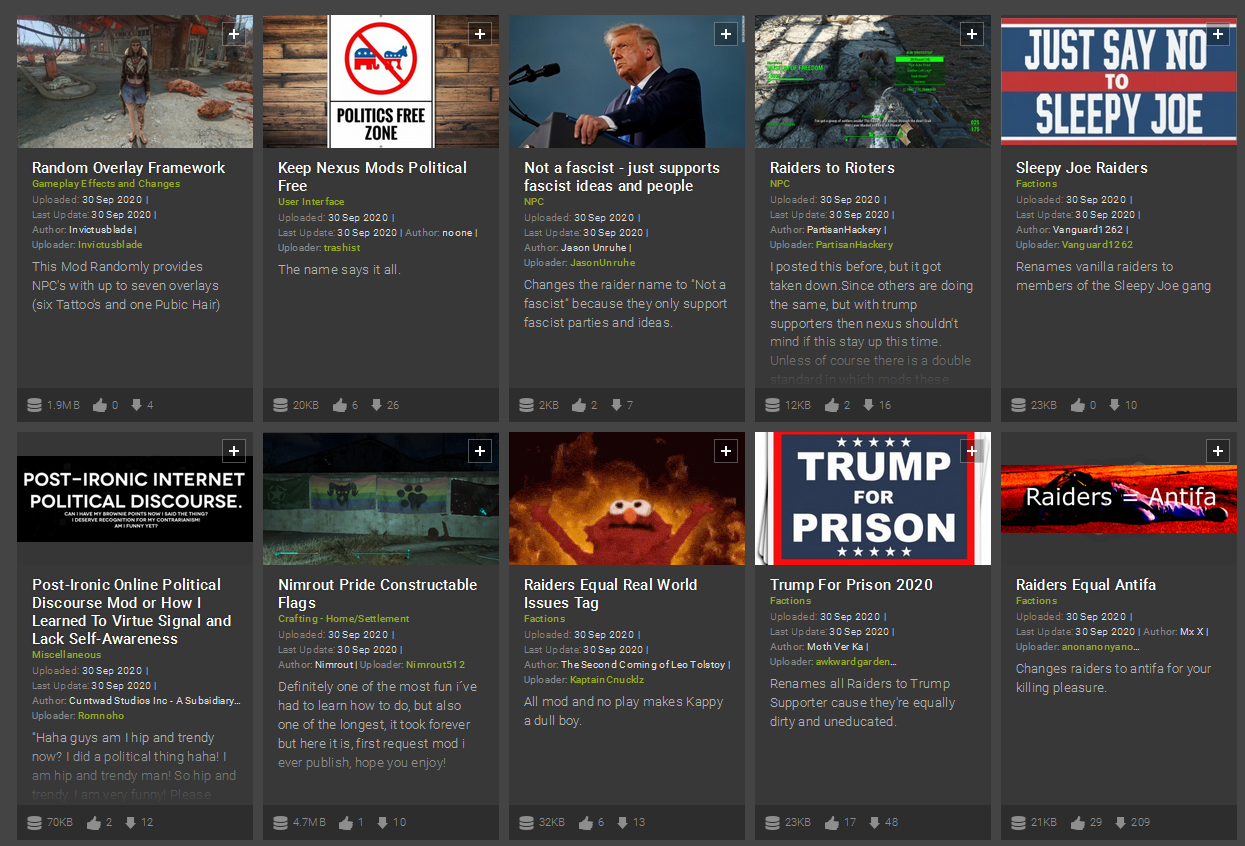Click the plus icon on Sleepy Joe Raiders thumbnail

[1218, 34]
